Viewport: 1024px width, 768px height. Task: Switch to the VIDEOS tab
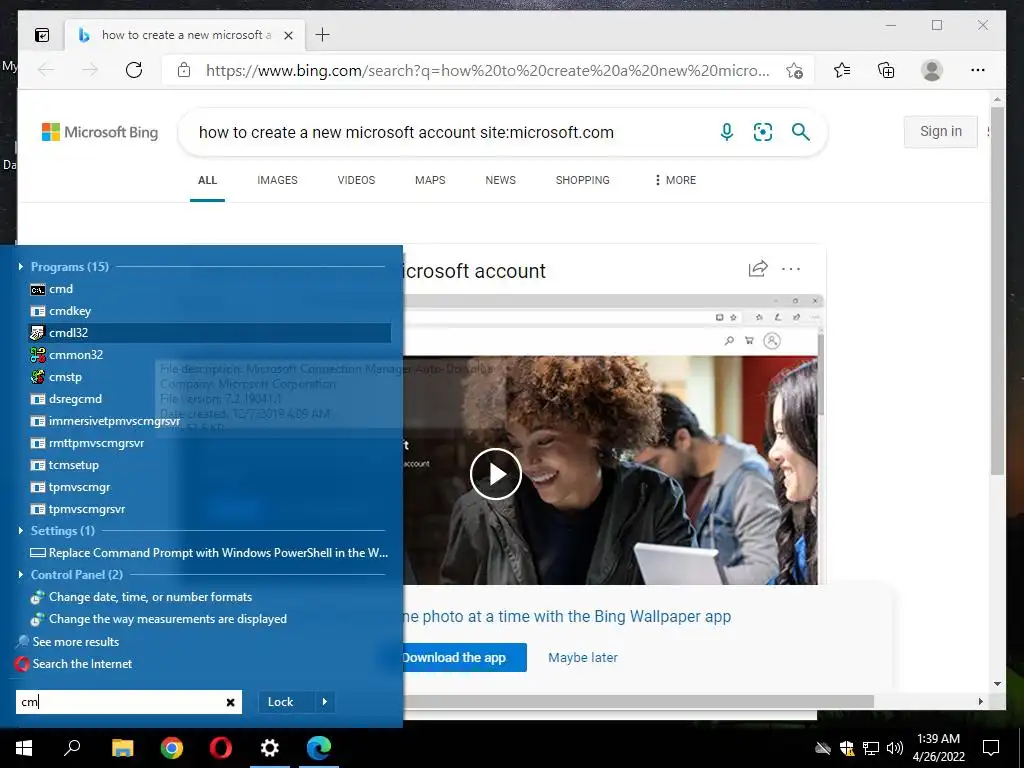pyautogui.click(x=356, y=180)
